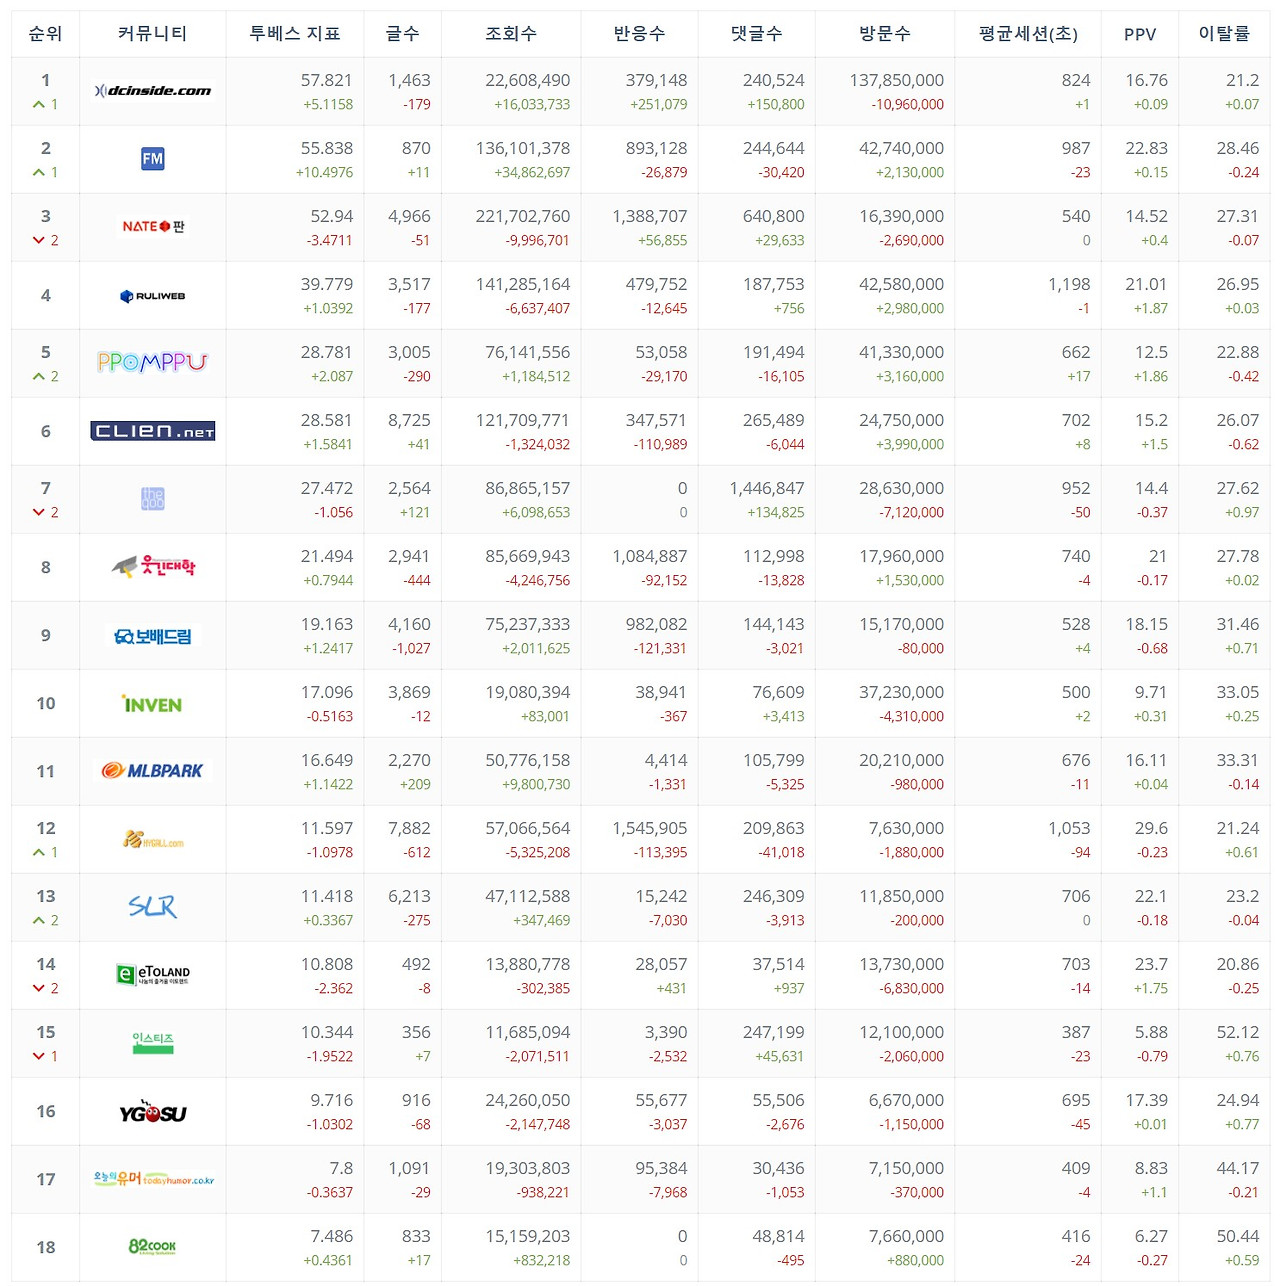The image size is (1280, 1286).
Task: Open the MLBPARK logo
Action: [x=152, y=771]
